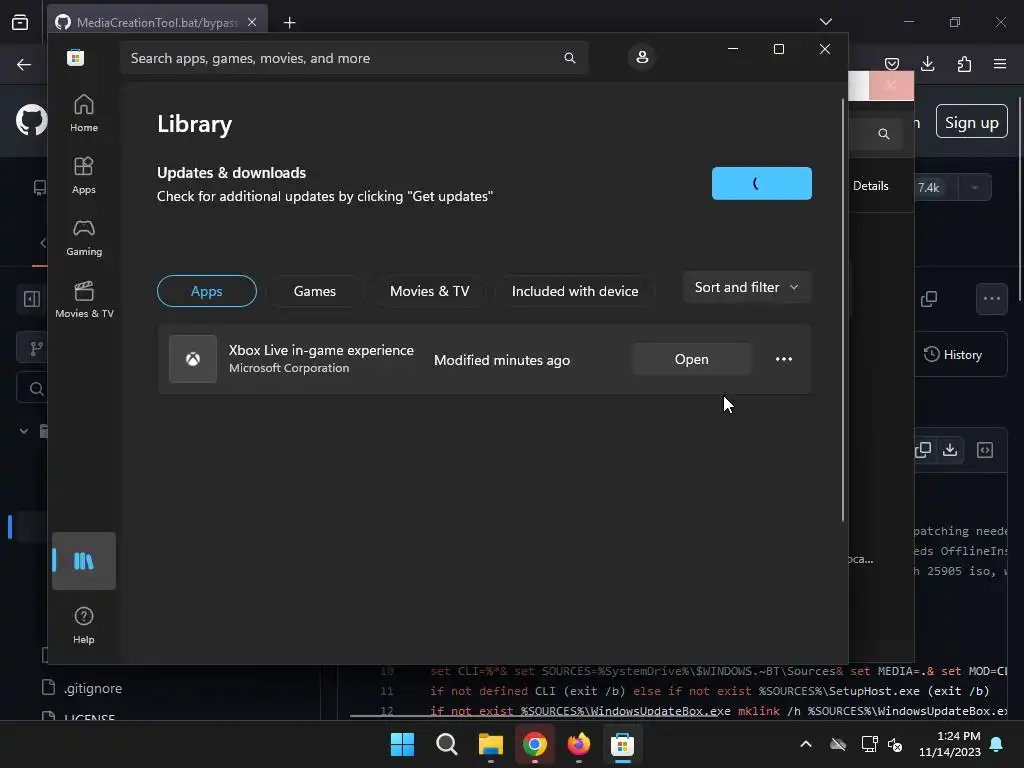Click the browser back arrow

(24, 64)
